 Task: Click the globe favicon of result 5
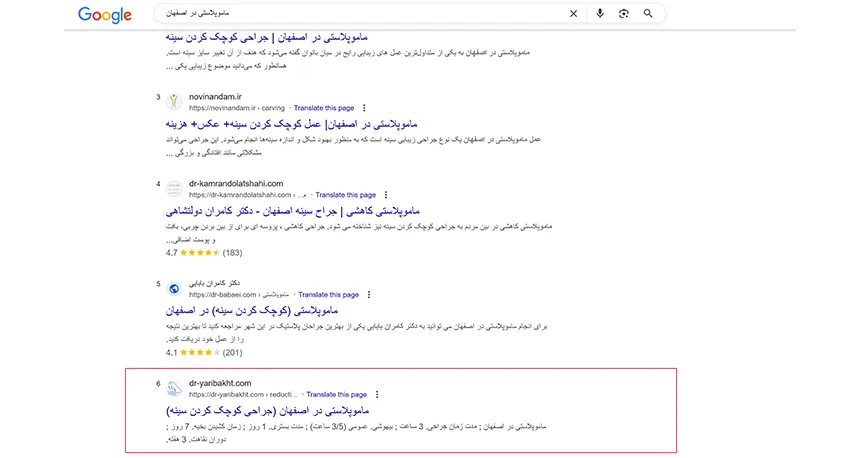(x=174, y=289)
